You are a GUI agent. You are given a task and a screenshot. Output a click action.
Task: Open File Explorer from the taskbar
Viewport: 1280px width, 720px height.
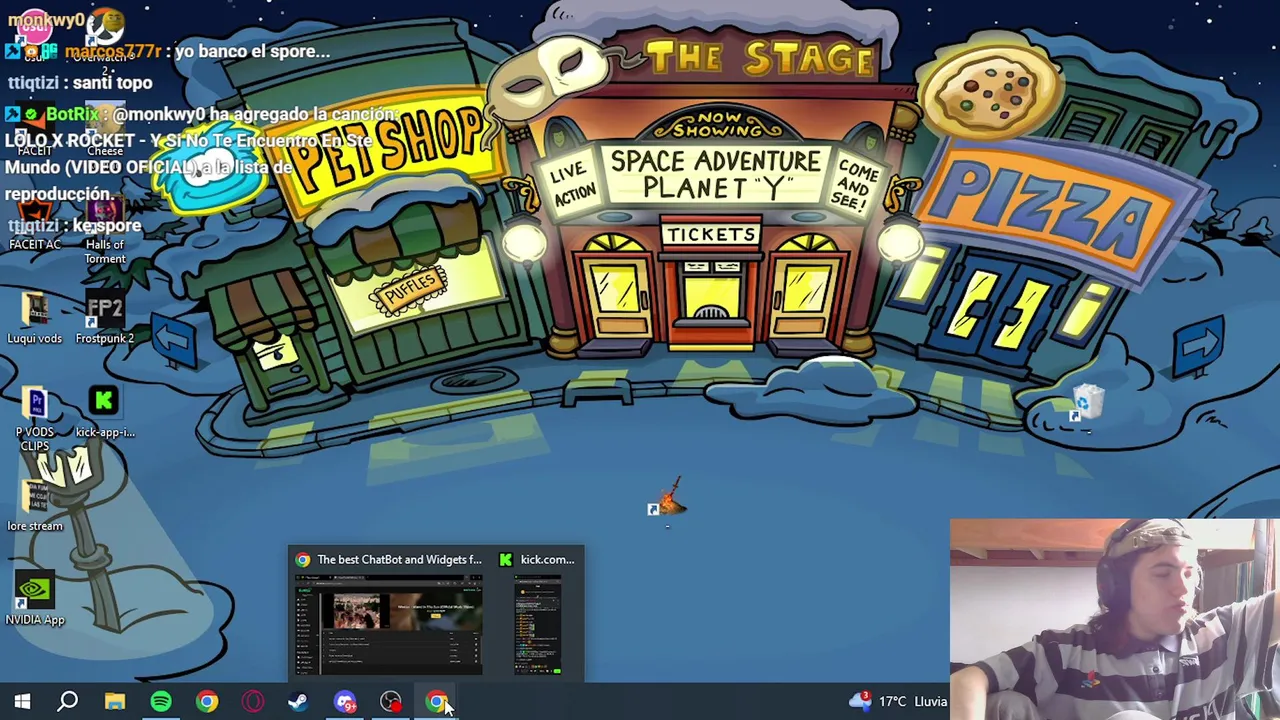[114, 702]
